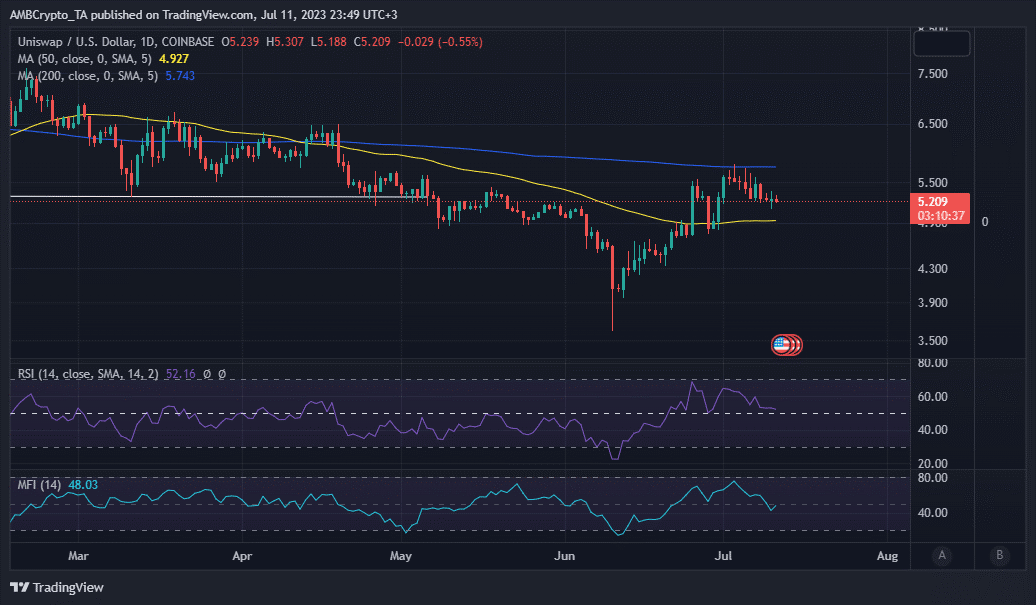Click the close price C5.209
This screenshot has height=605, width=1036.
tap(372, 42)
